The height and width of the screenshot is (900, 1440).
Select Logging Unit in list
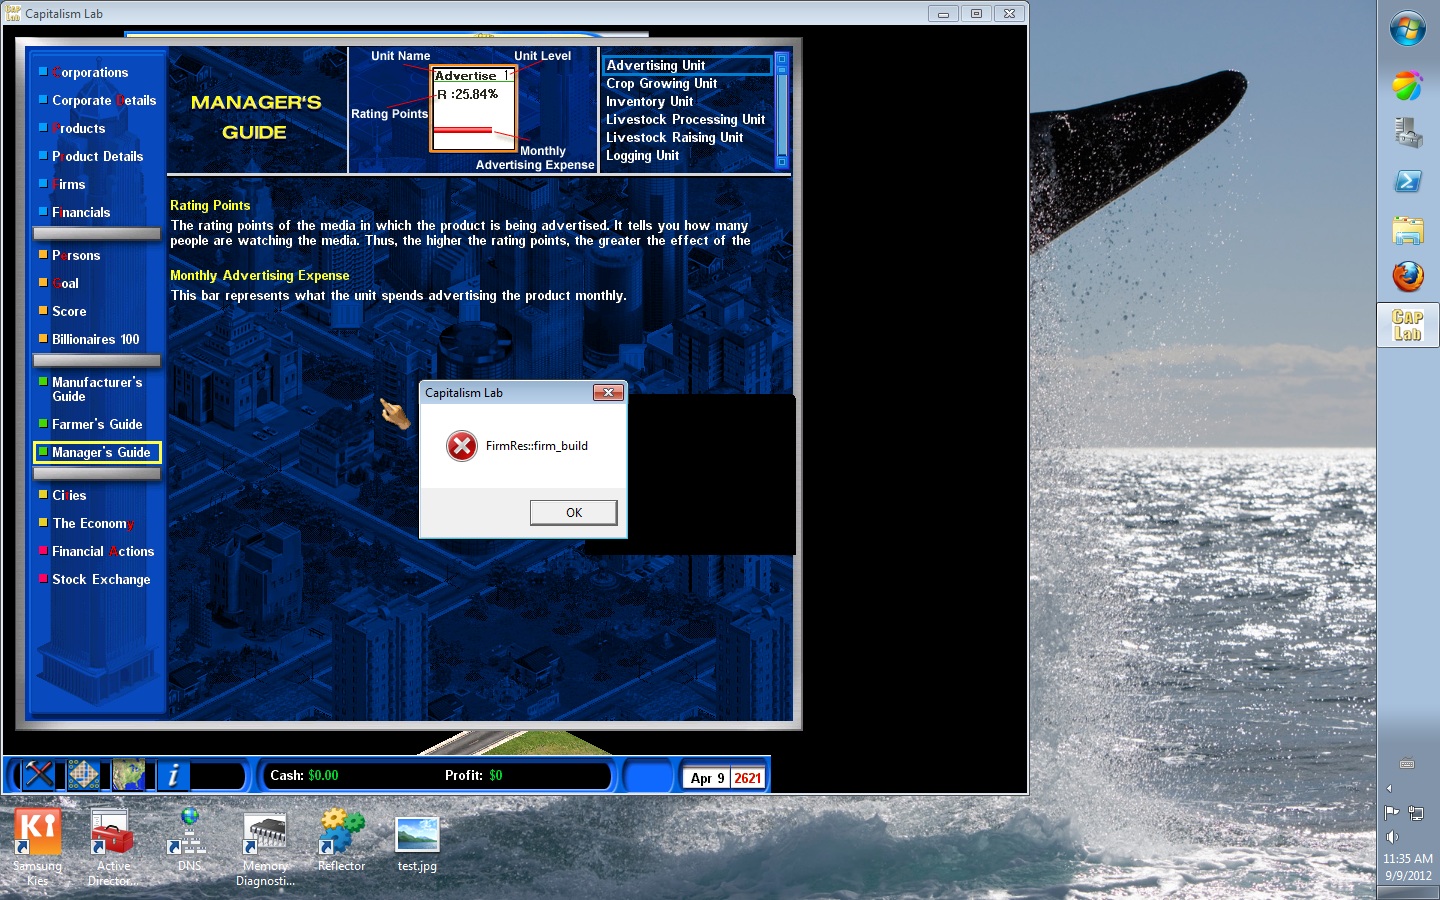642,155
